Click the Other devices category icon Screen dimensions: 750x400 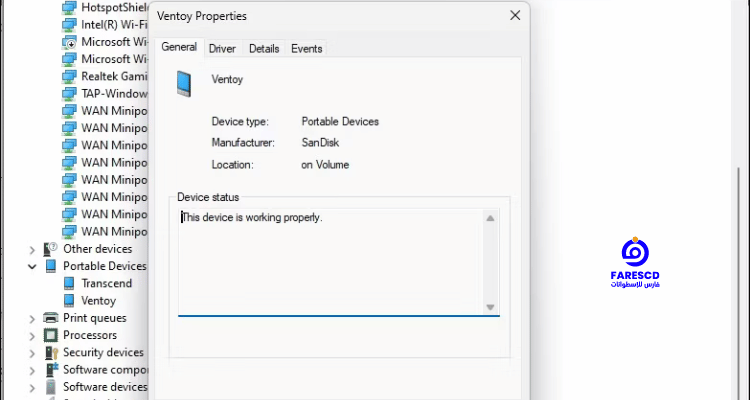click(50, 249)
